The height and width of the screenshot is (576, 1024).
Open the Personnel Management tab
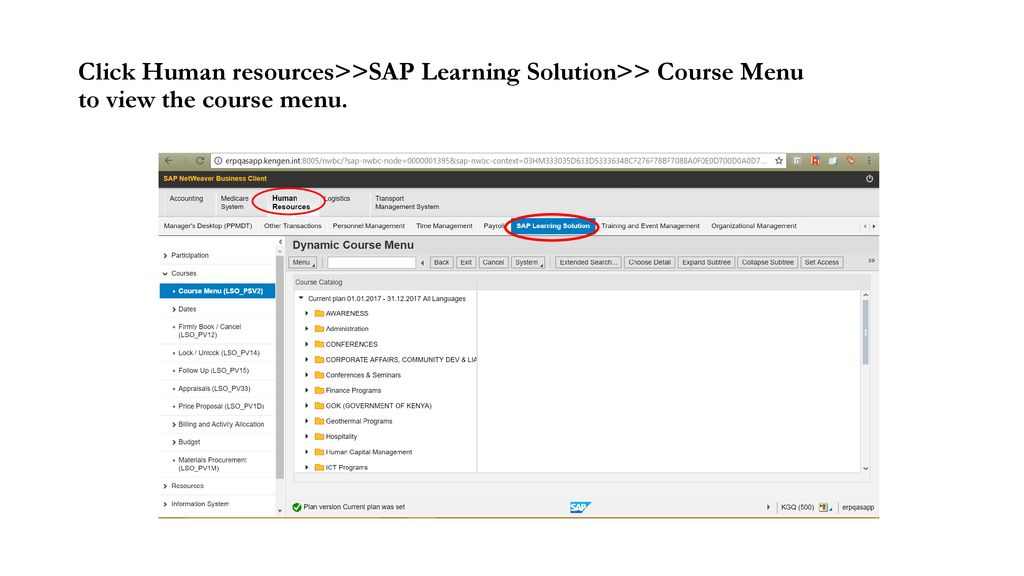[x=368, y=226]
